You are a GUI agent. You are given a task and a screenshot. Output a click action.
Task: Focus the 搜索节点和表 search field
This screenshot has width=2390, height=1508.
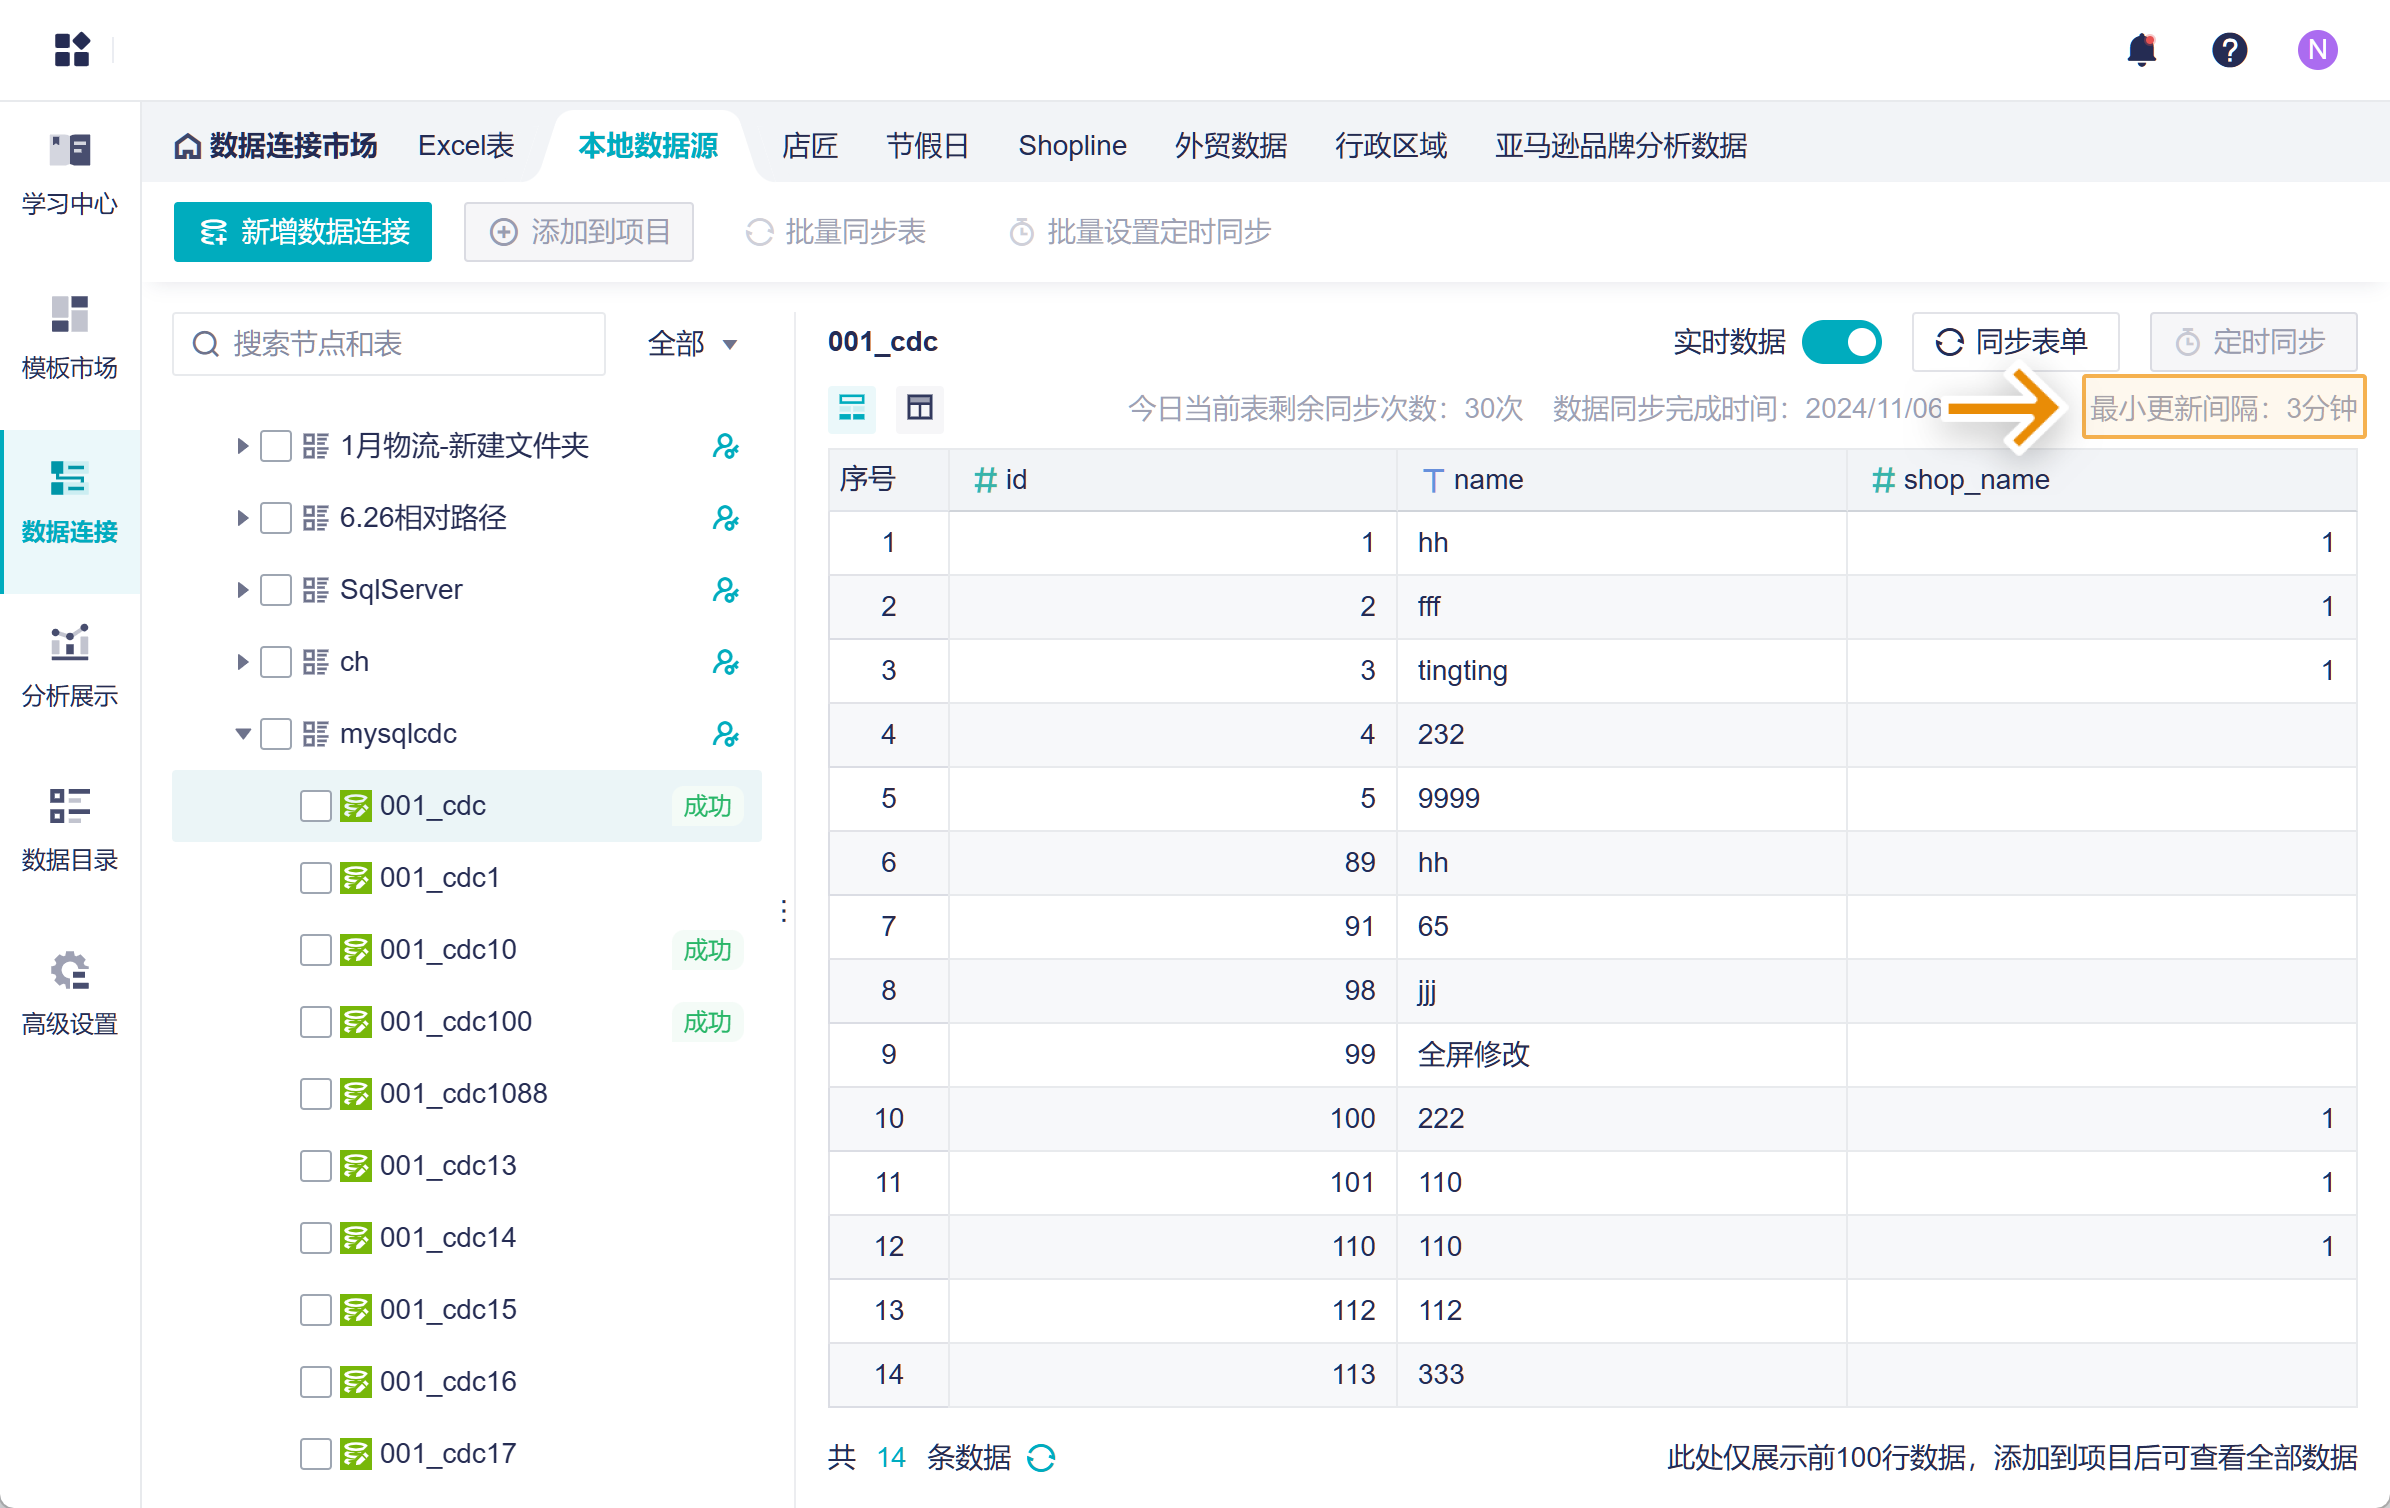tap(390, 344)
